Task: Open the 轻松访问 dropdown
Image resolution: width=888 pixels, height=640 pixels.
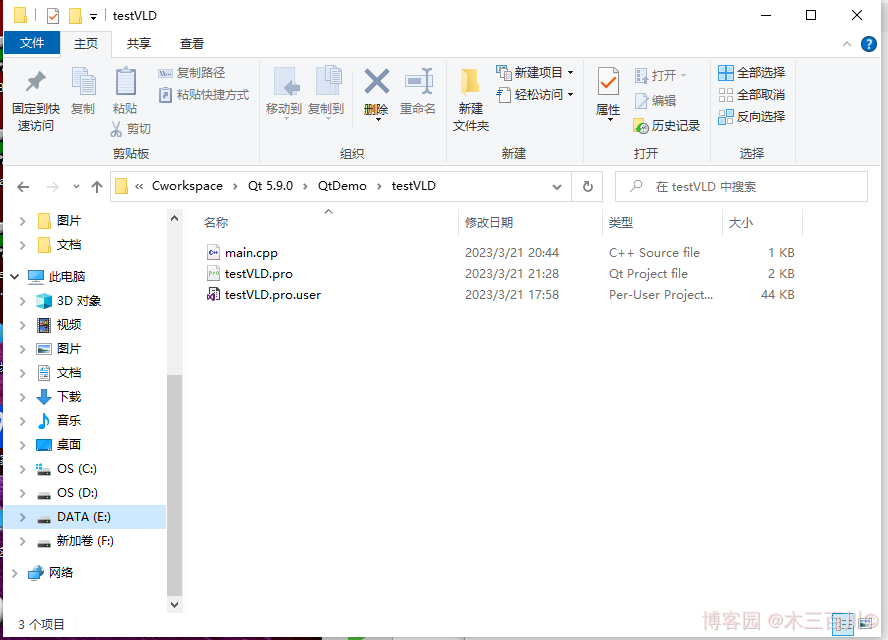Action: [x=535, y=95]
